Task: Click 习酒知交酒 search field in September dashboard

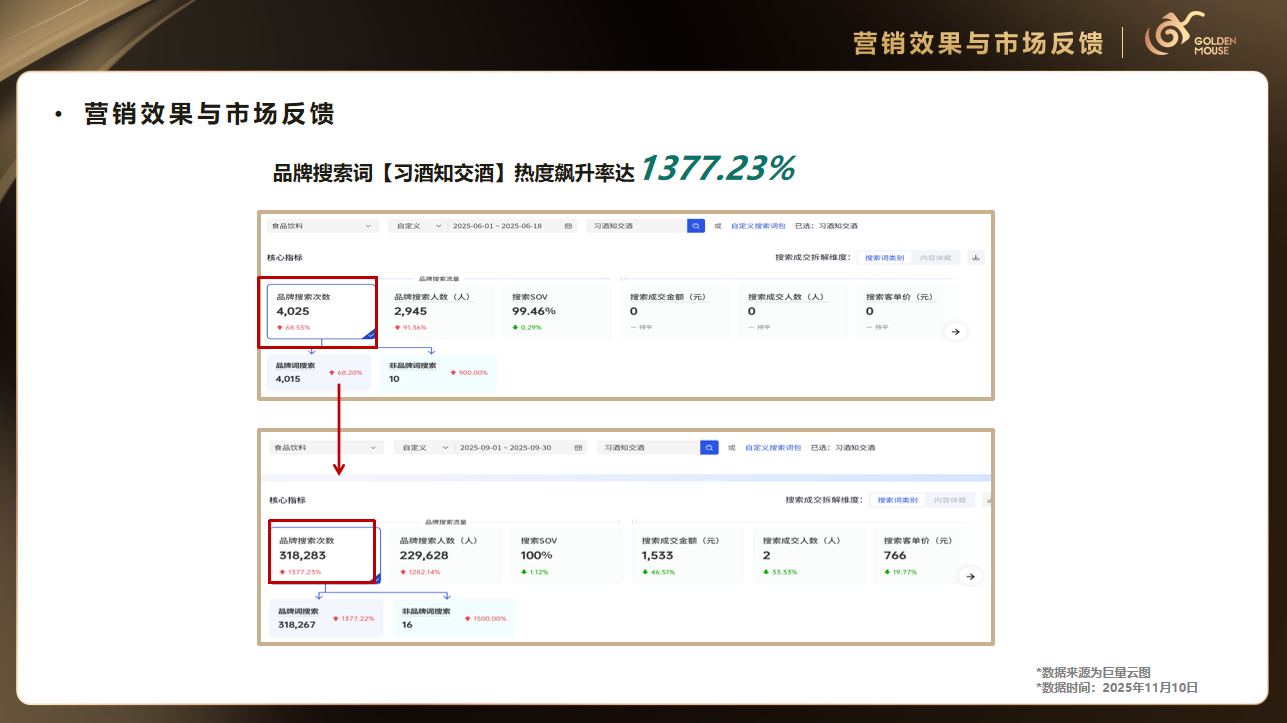Action: [649, 447]
